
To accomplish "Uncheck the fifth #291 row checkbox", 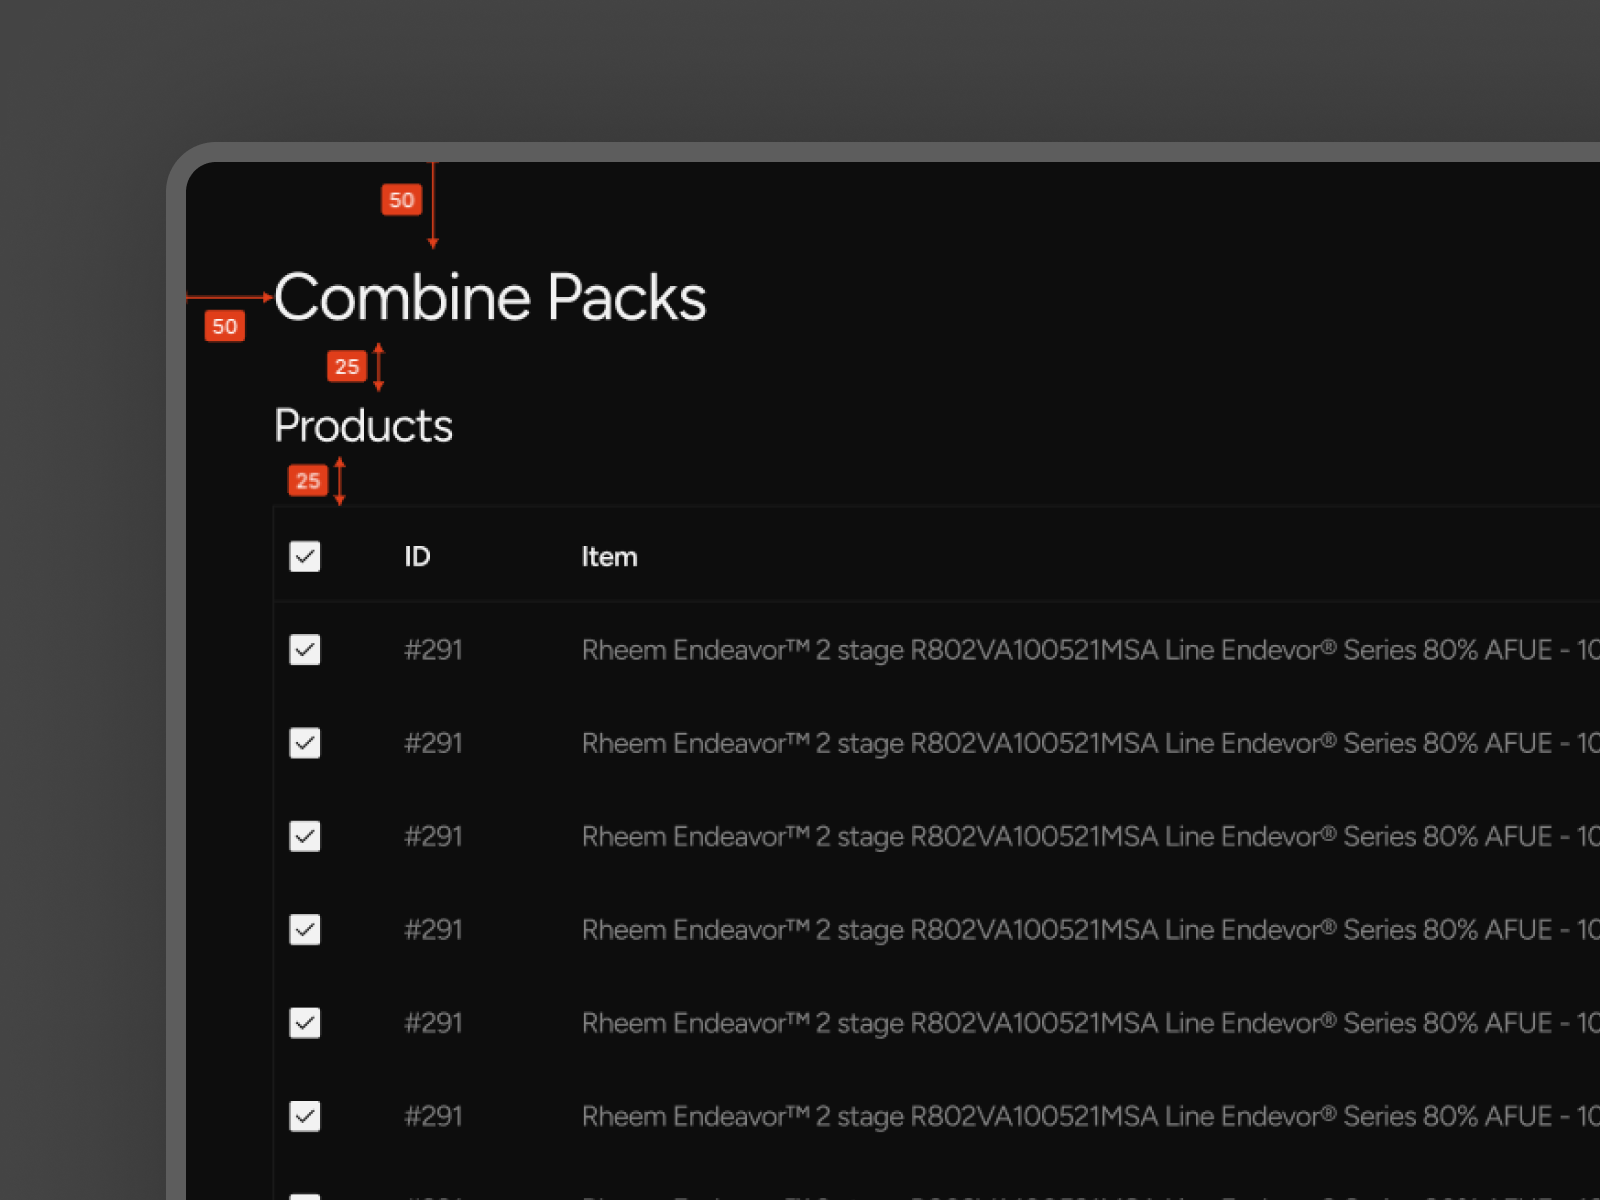I will [305, 1023].
